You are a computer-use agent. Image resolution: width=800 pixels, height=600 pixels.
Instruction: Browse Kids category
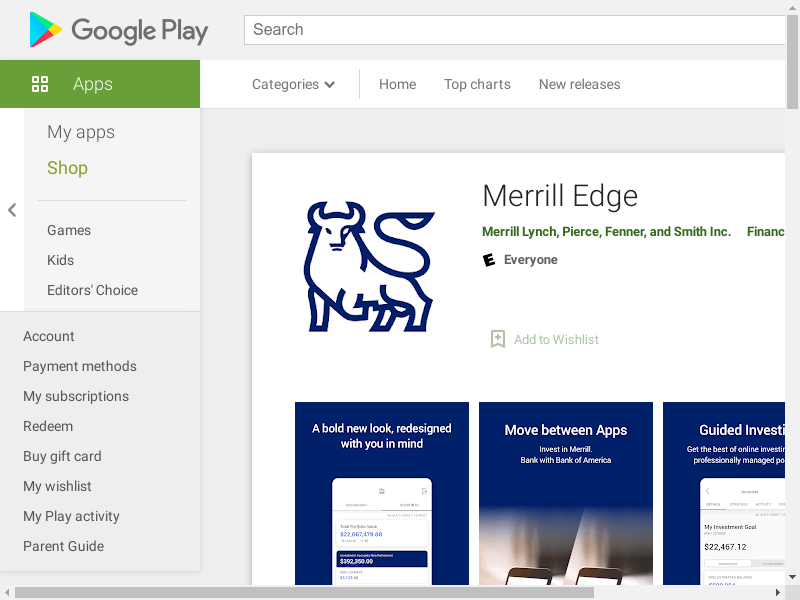pyautogui.click(x=60, y=260)
